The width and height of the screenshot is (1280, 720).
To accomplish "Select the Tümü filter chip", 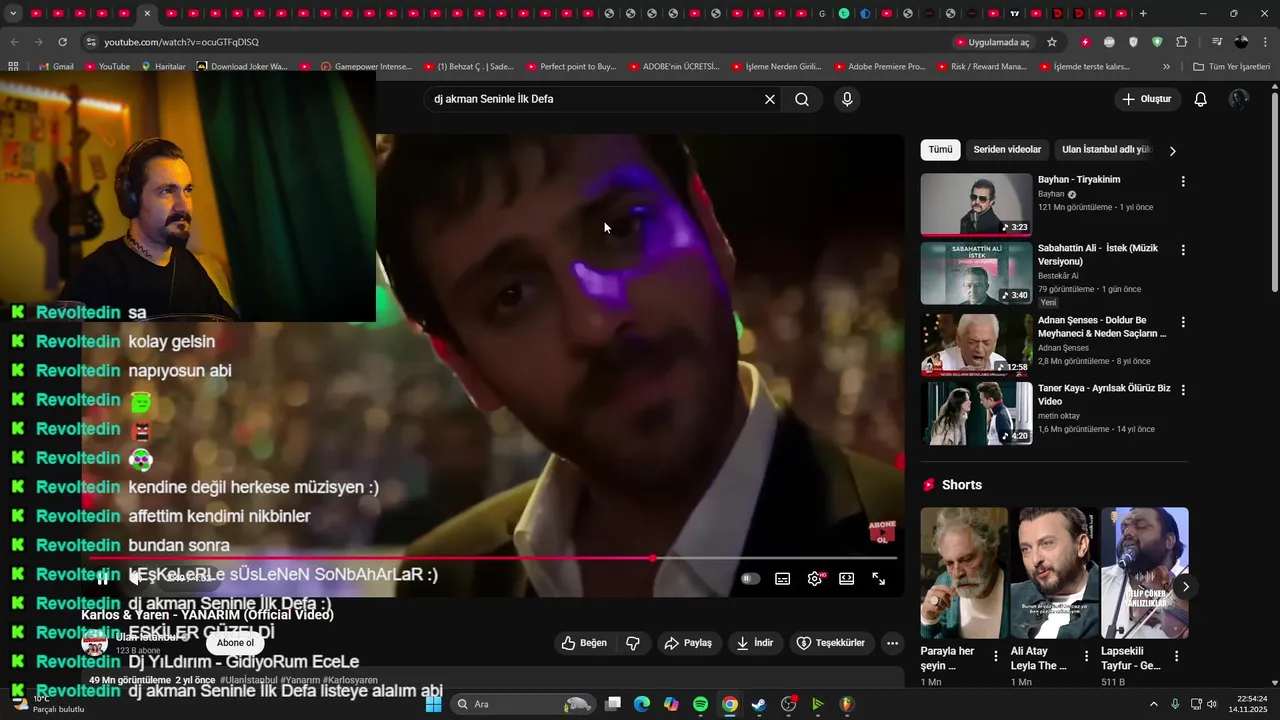I will pyautogui.click(x=940, y=150).
